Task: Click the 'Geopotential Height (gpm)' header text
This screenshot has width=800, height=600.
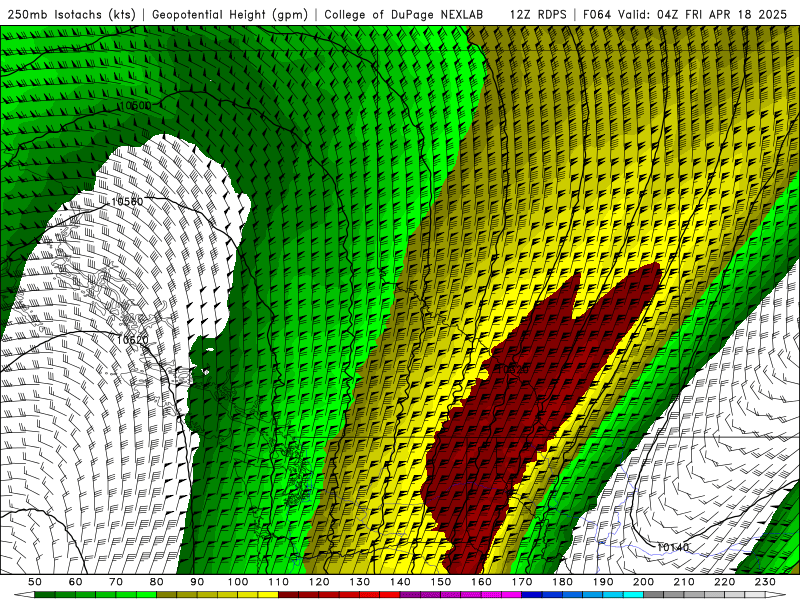Action: (230, 15)
